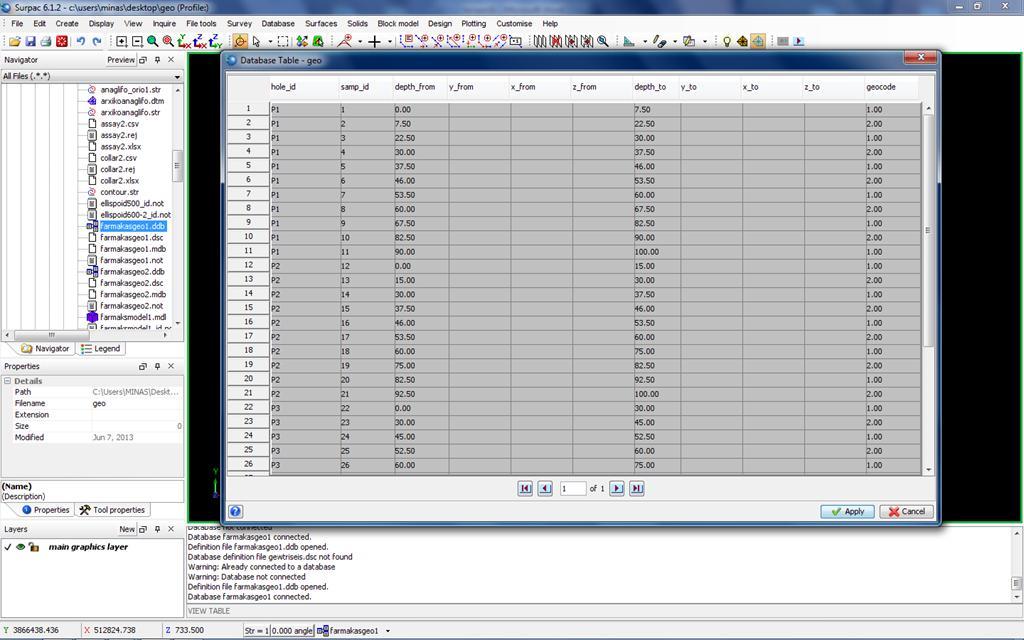This screenshot has width=1024, height=640.
Task: Click the play macro arrow icon
Action: (799, 41)
